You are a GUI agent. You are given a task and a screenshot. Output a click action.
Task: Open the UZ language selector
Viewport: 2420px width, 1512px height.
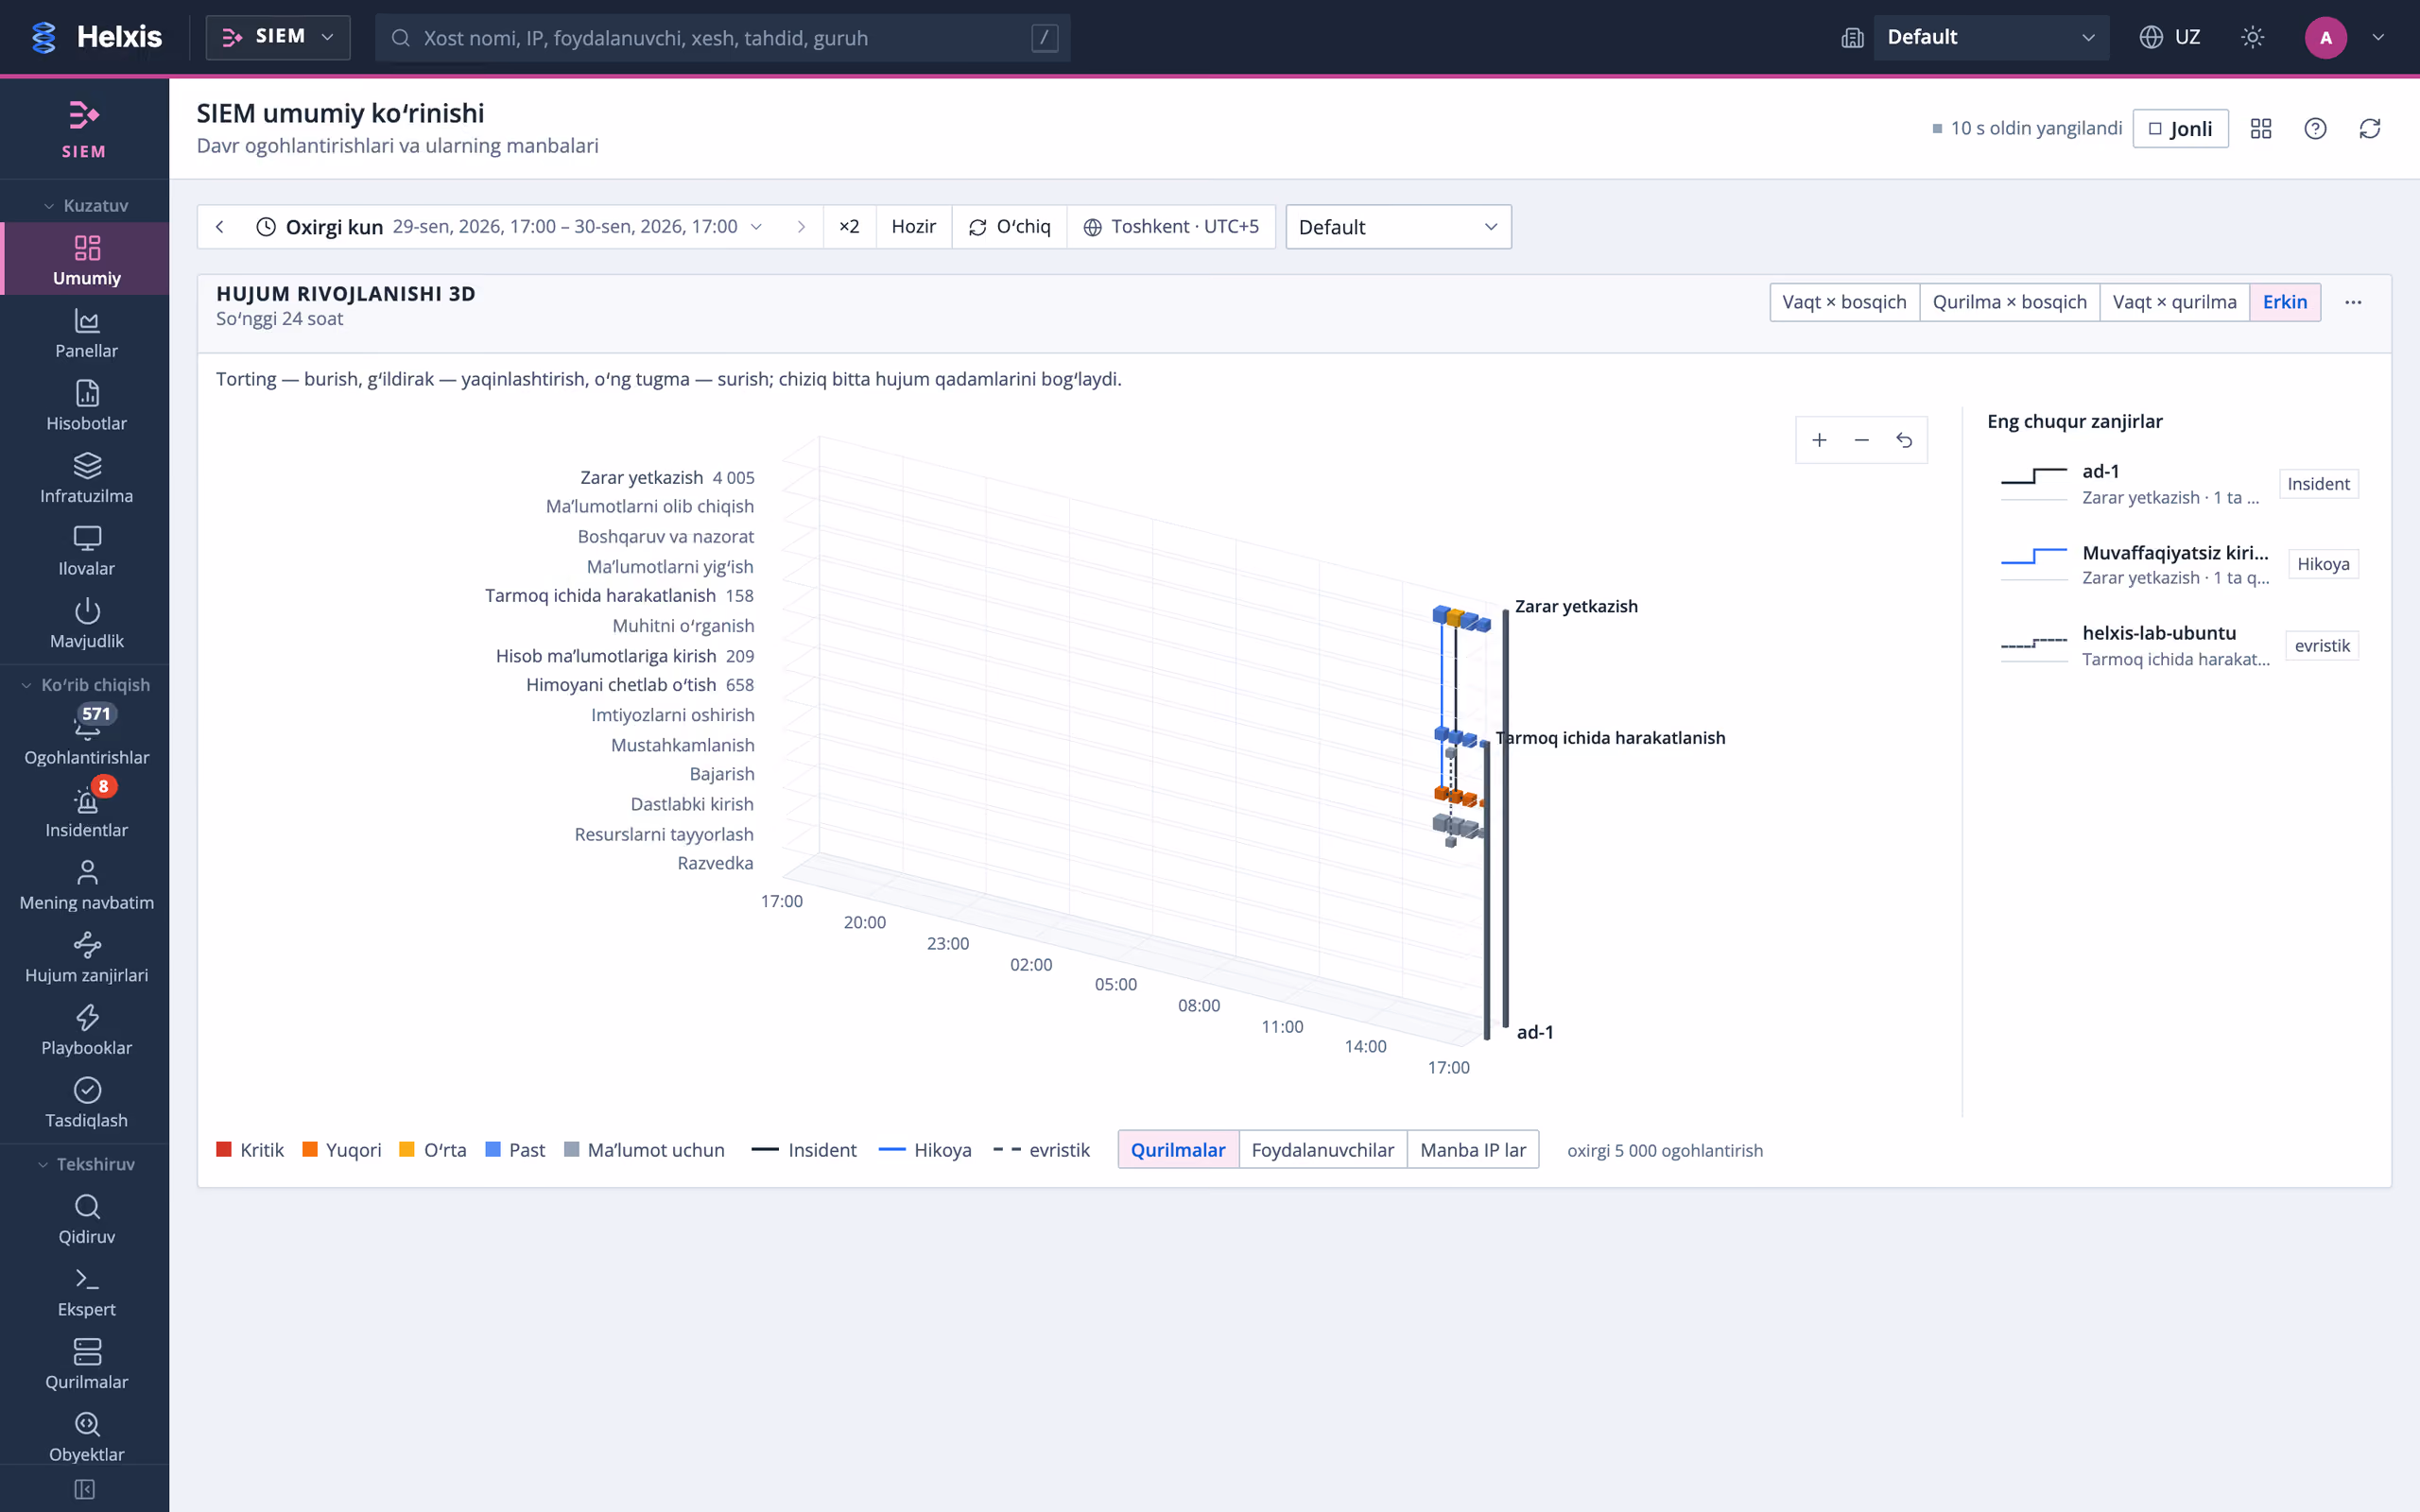click(x=2170, y=37)
